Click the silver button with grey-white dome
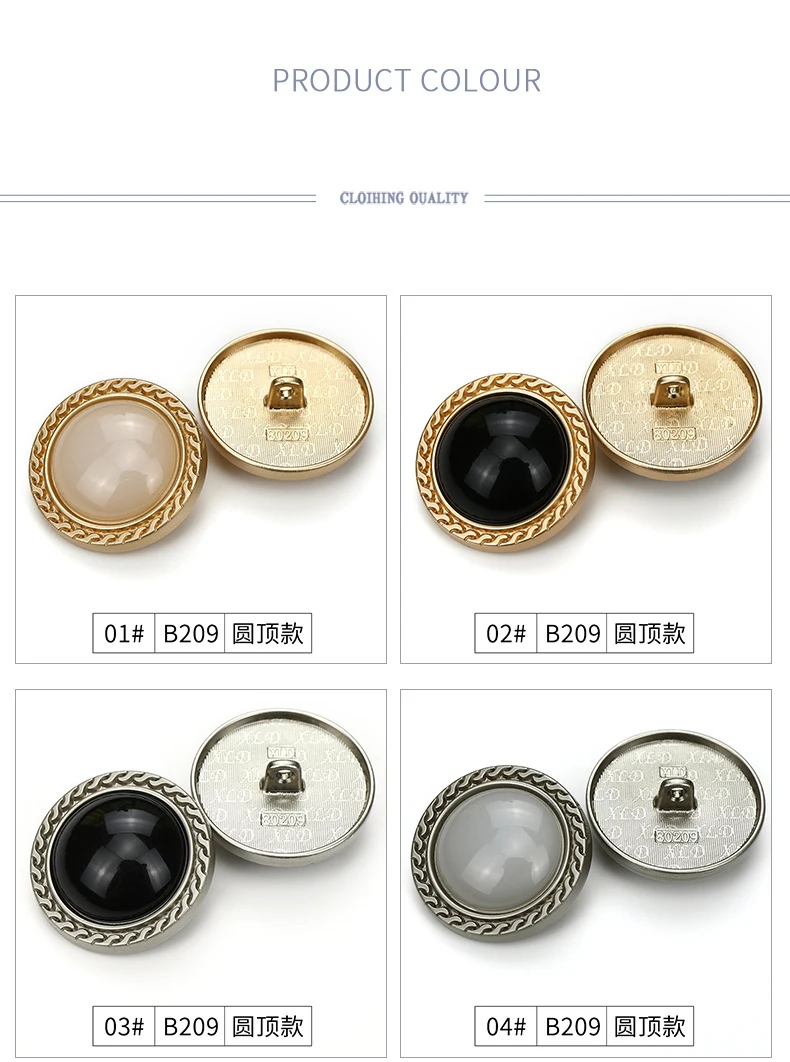Image resolution: width=790 pixels, height=1062 pixels. pyautogui.click(x=501, y=853)
